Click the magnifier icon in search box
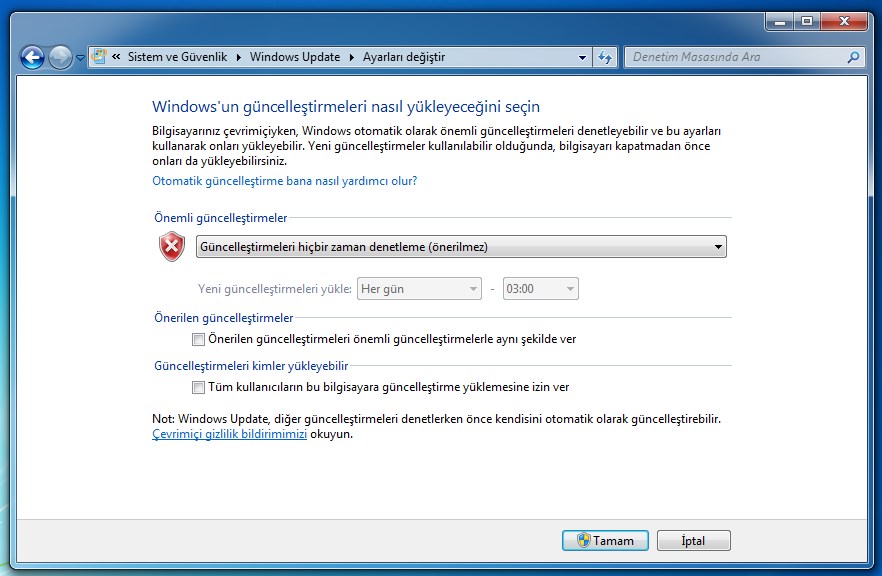 coord(853,57)
